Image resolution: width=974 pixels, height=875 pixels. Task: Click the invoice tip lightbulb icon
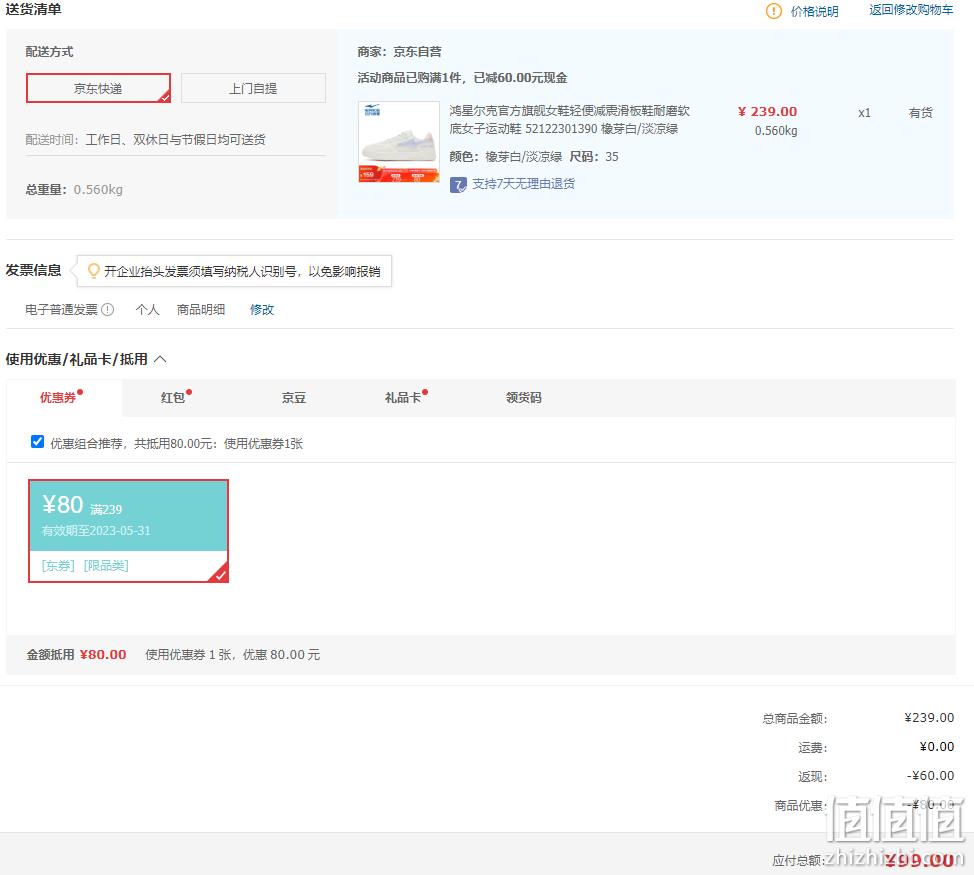[x=94, y=271]
